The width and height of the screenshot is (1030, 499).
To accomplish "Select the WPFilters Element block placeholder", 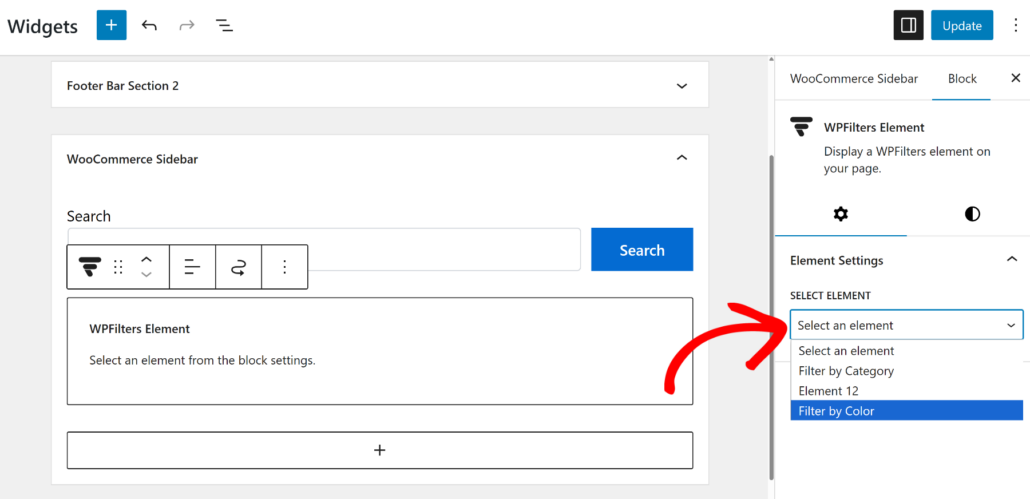I will tap(380, 351).
